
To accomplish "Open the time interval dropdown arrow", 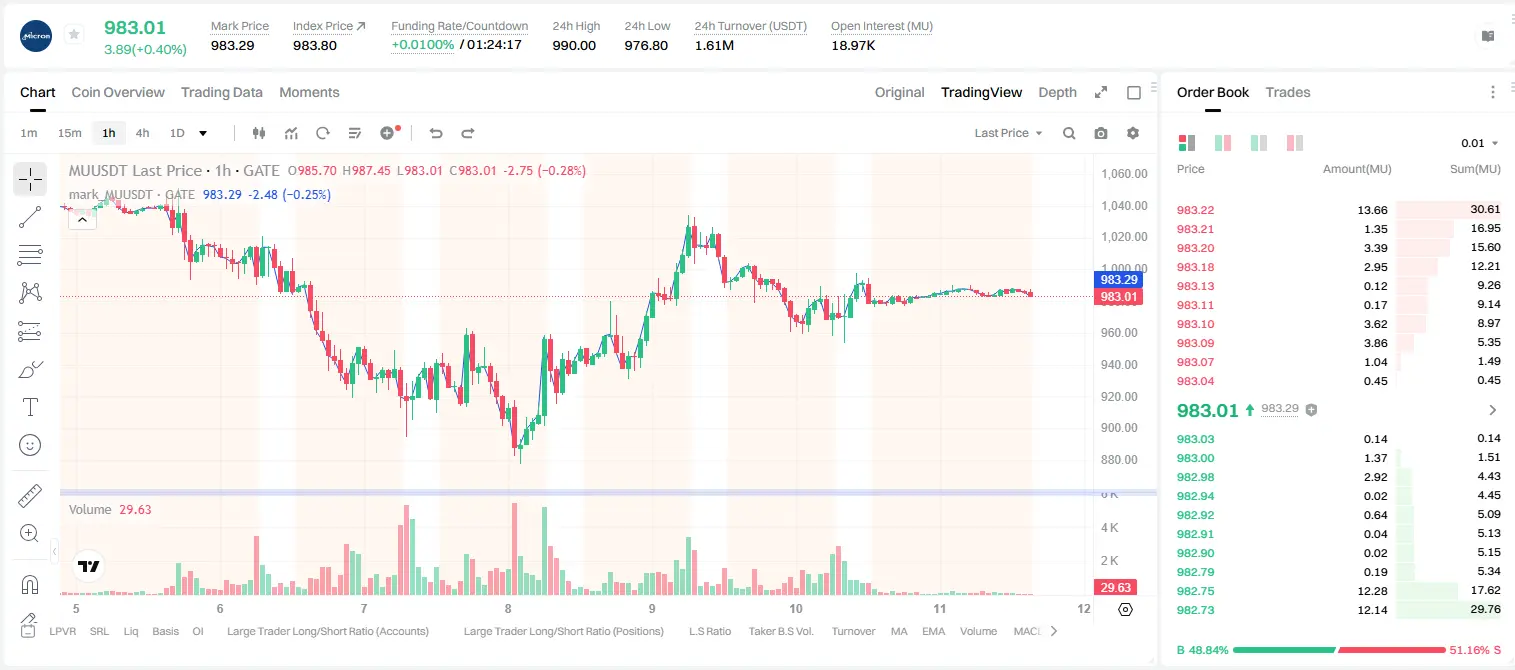I will (x=203, y=133).
